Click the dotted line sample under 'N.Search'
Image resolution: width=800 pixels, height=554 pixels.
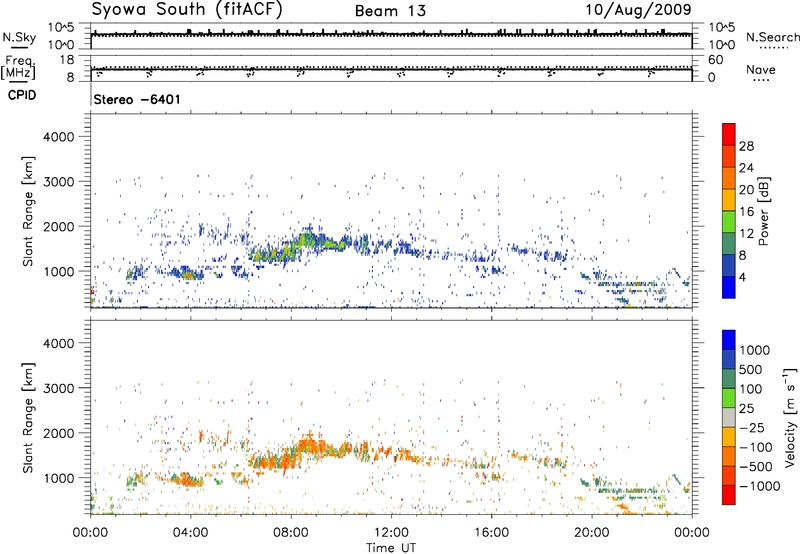pyautogui.click(x=773, y=47)
